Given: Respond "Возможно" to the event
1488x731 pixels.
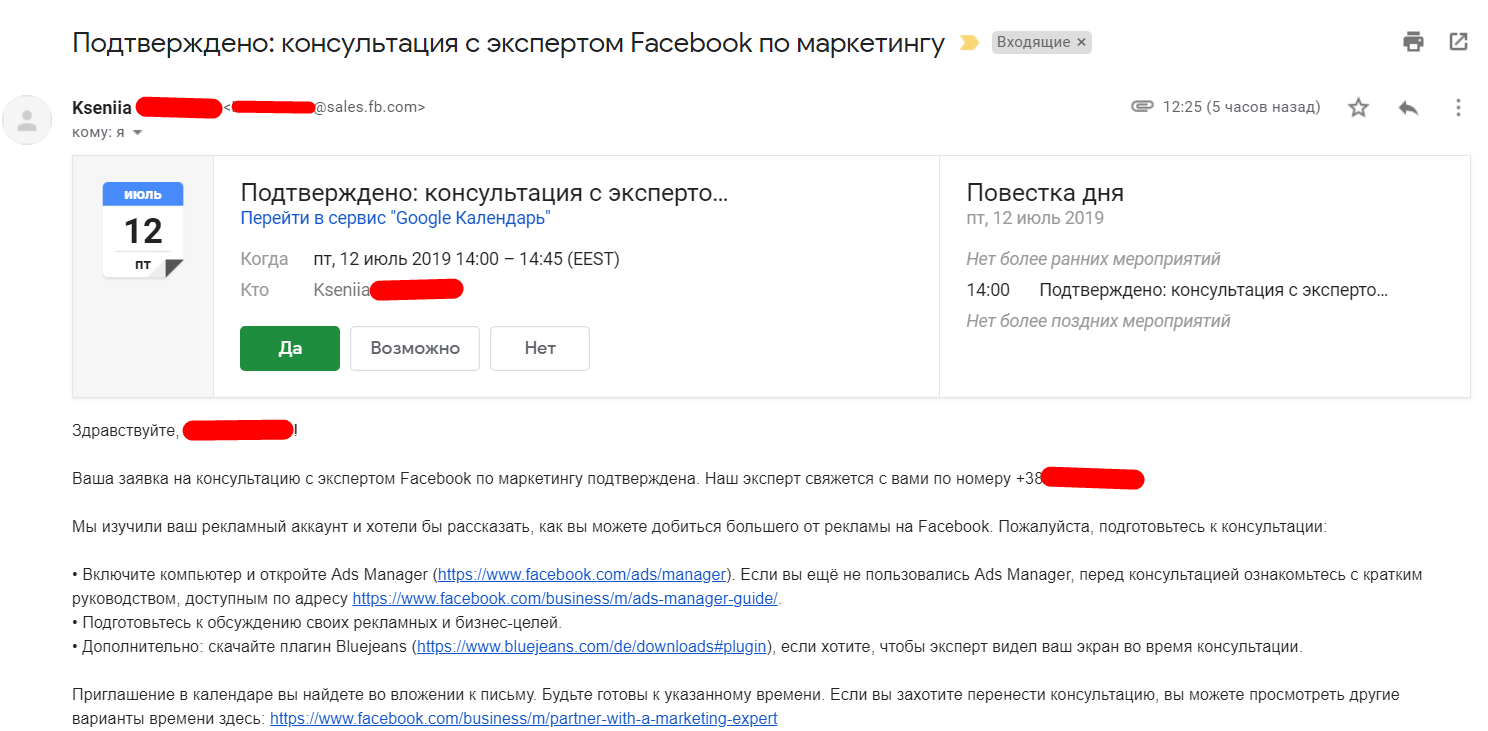Looking at the screenshot, I should 414,347.
